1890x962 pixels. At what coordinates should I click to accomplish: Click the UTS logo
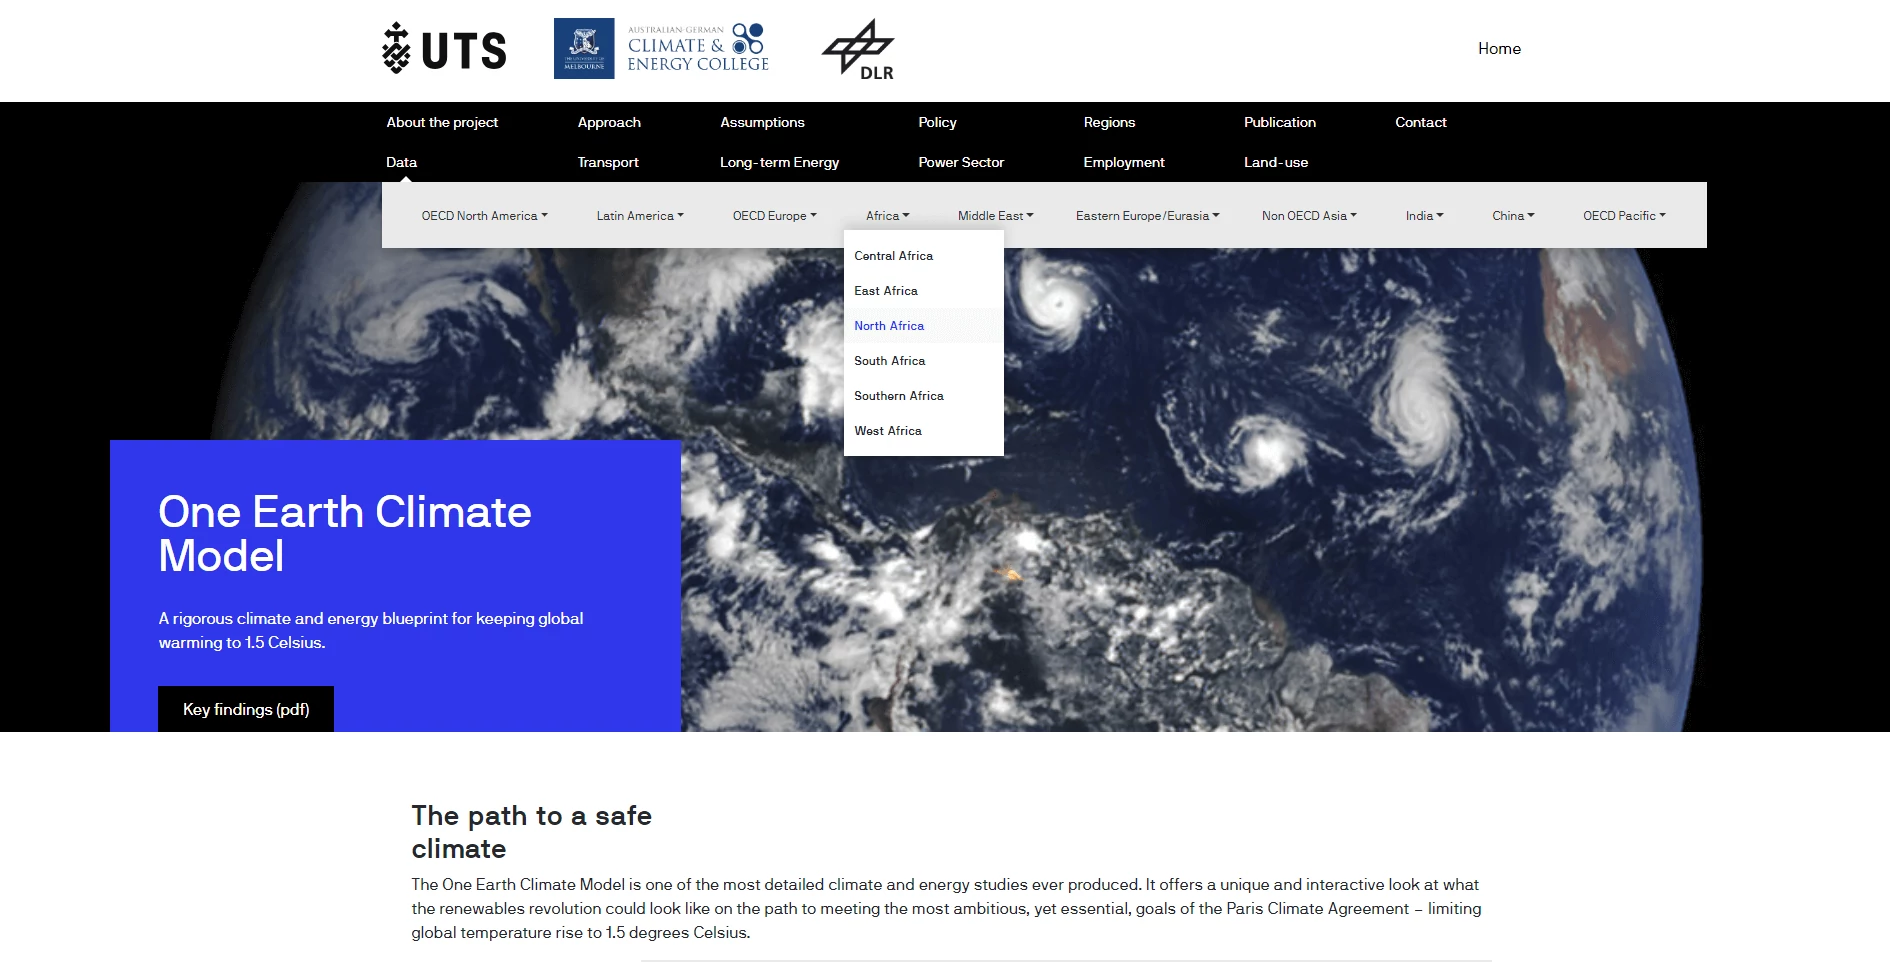click(x=442, y=48)
